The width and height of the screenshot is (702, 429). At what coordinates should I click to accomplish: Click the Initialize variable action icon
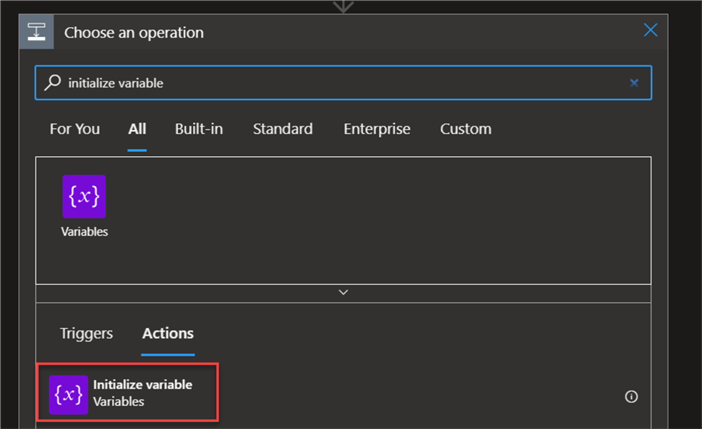pyautogui.click(x=69, y=395)
